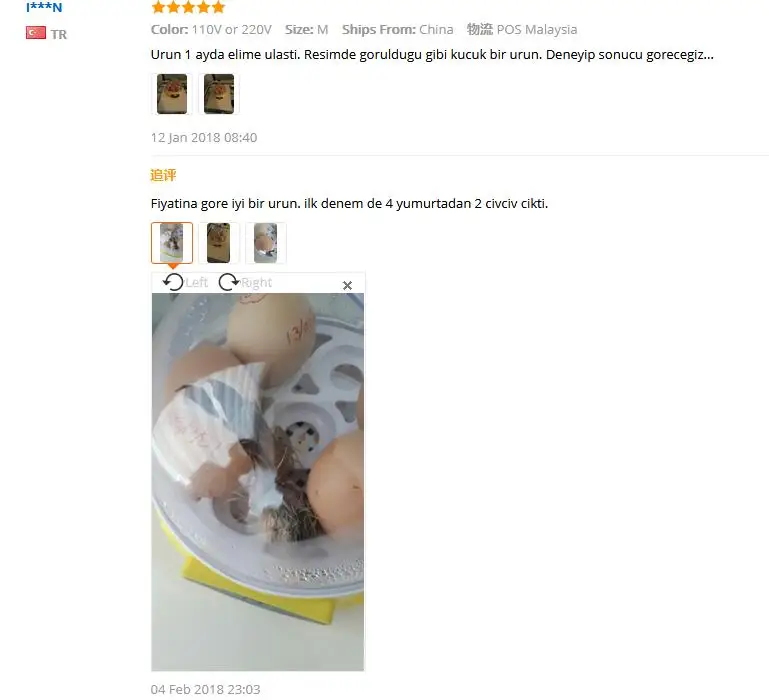View the second follow-up review thumbnail
The image size is (769, 700).
click(219, 243)
